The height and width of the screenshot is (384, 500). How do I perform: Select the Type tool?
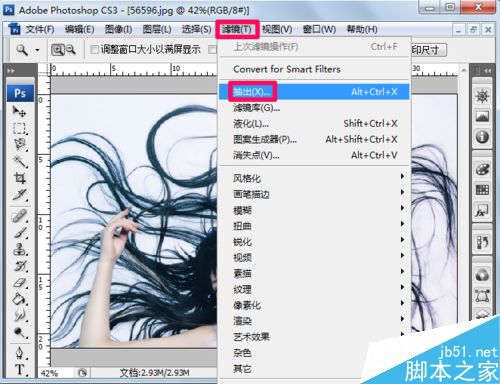19,369
